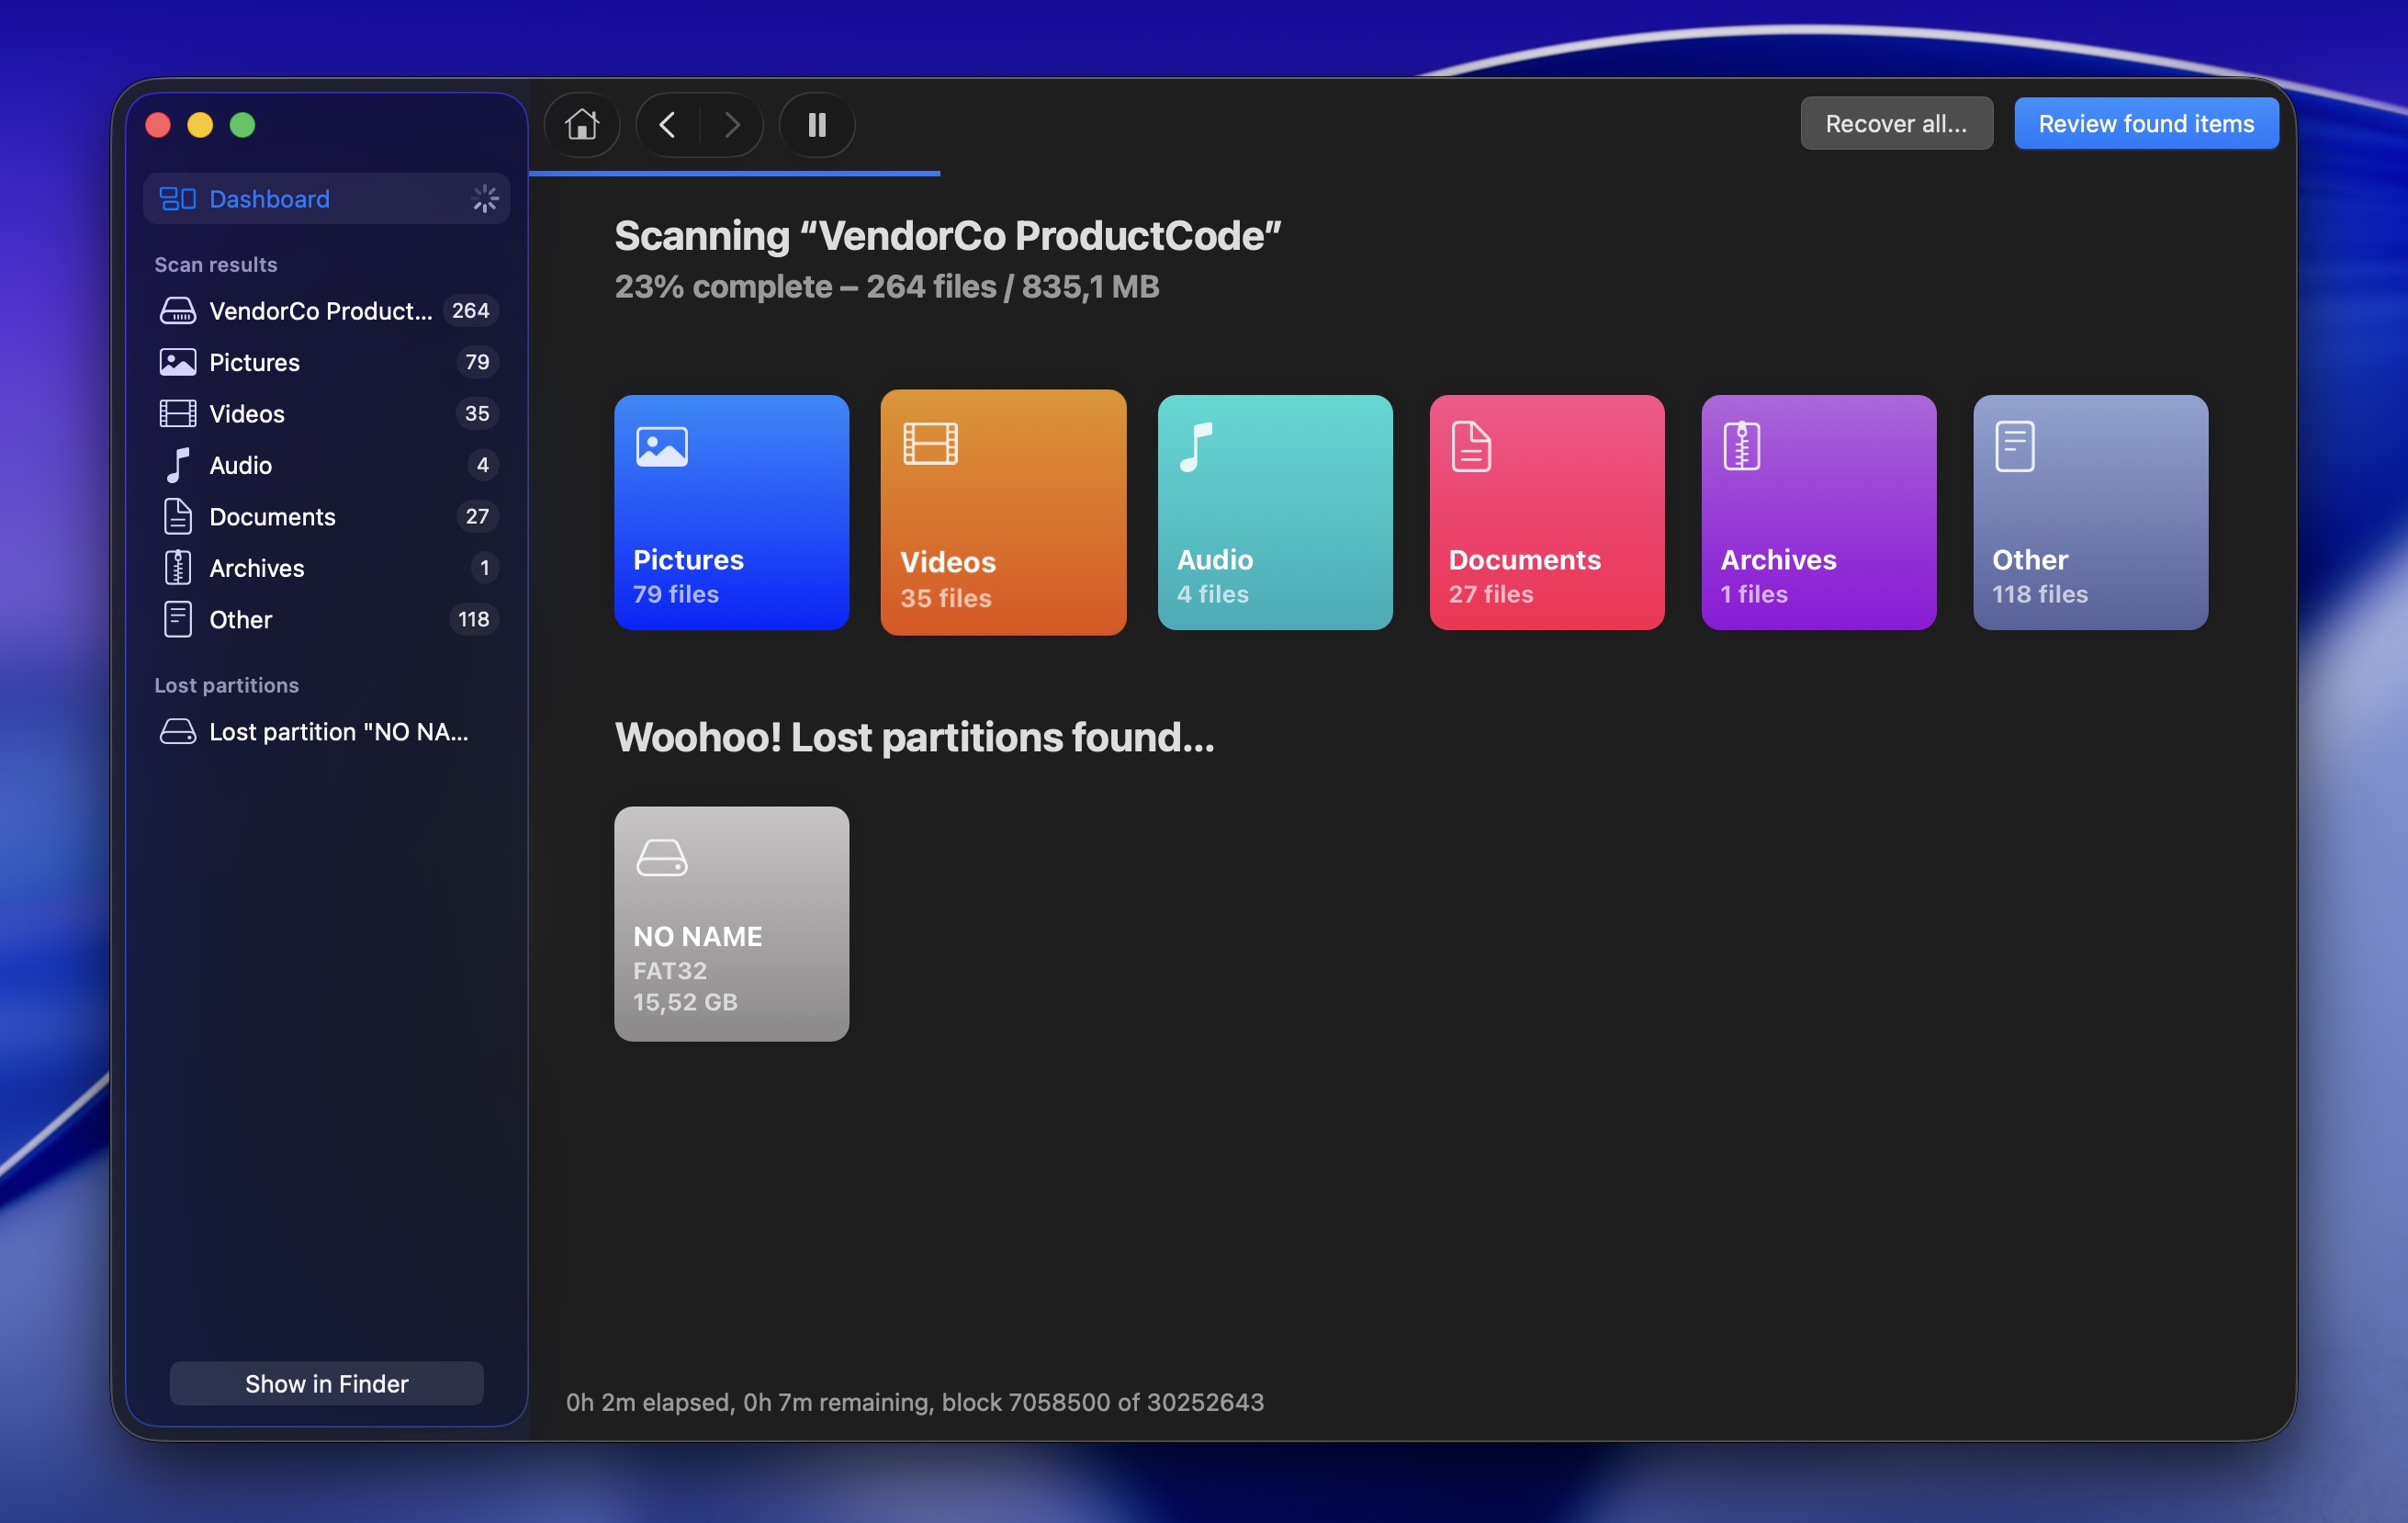
Task: Click the green zoom window button
Action: pos(243,125)
